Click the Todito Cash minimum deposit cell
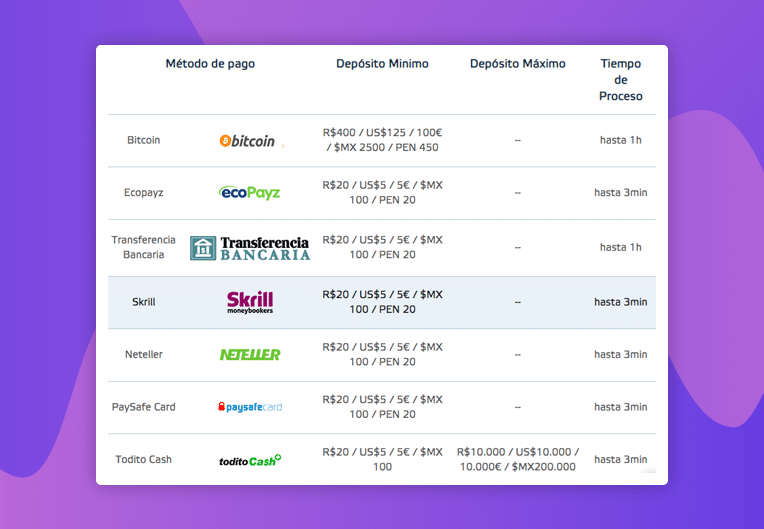Image resolution: width=764 pixels, height=529 pixels. tap(382, 459)
